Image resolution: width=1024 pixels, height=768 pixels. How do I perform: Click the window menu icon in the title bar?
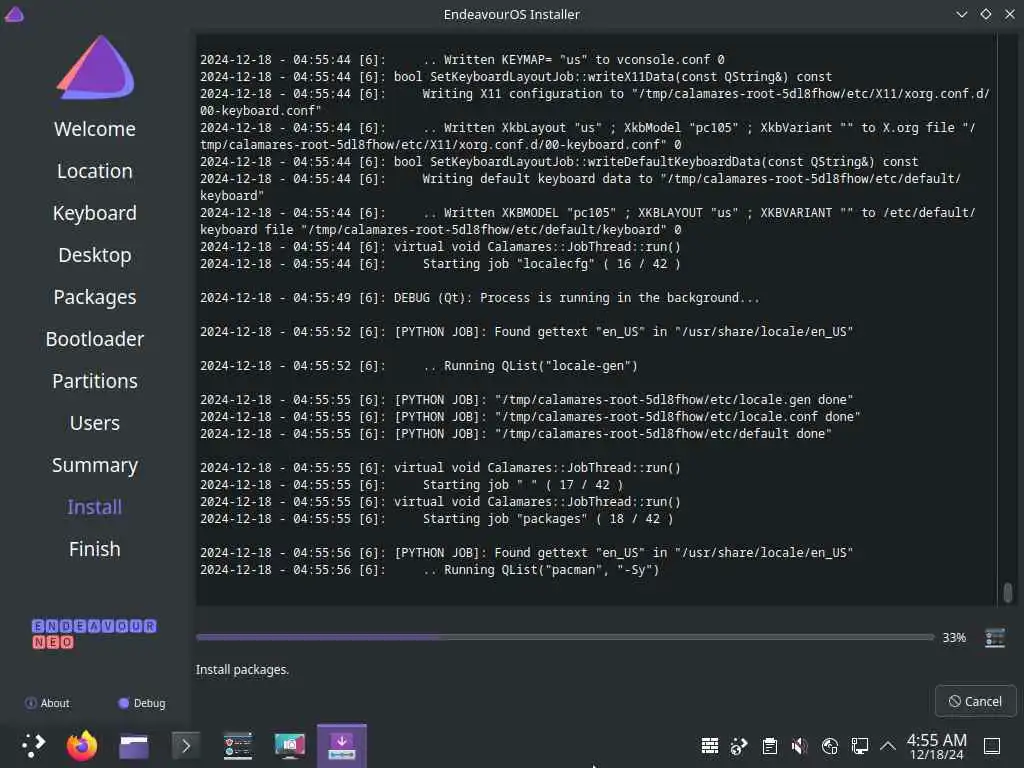pos(14,14)
